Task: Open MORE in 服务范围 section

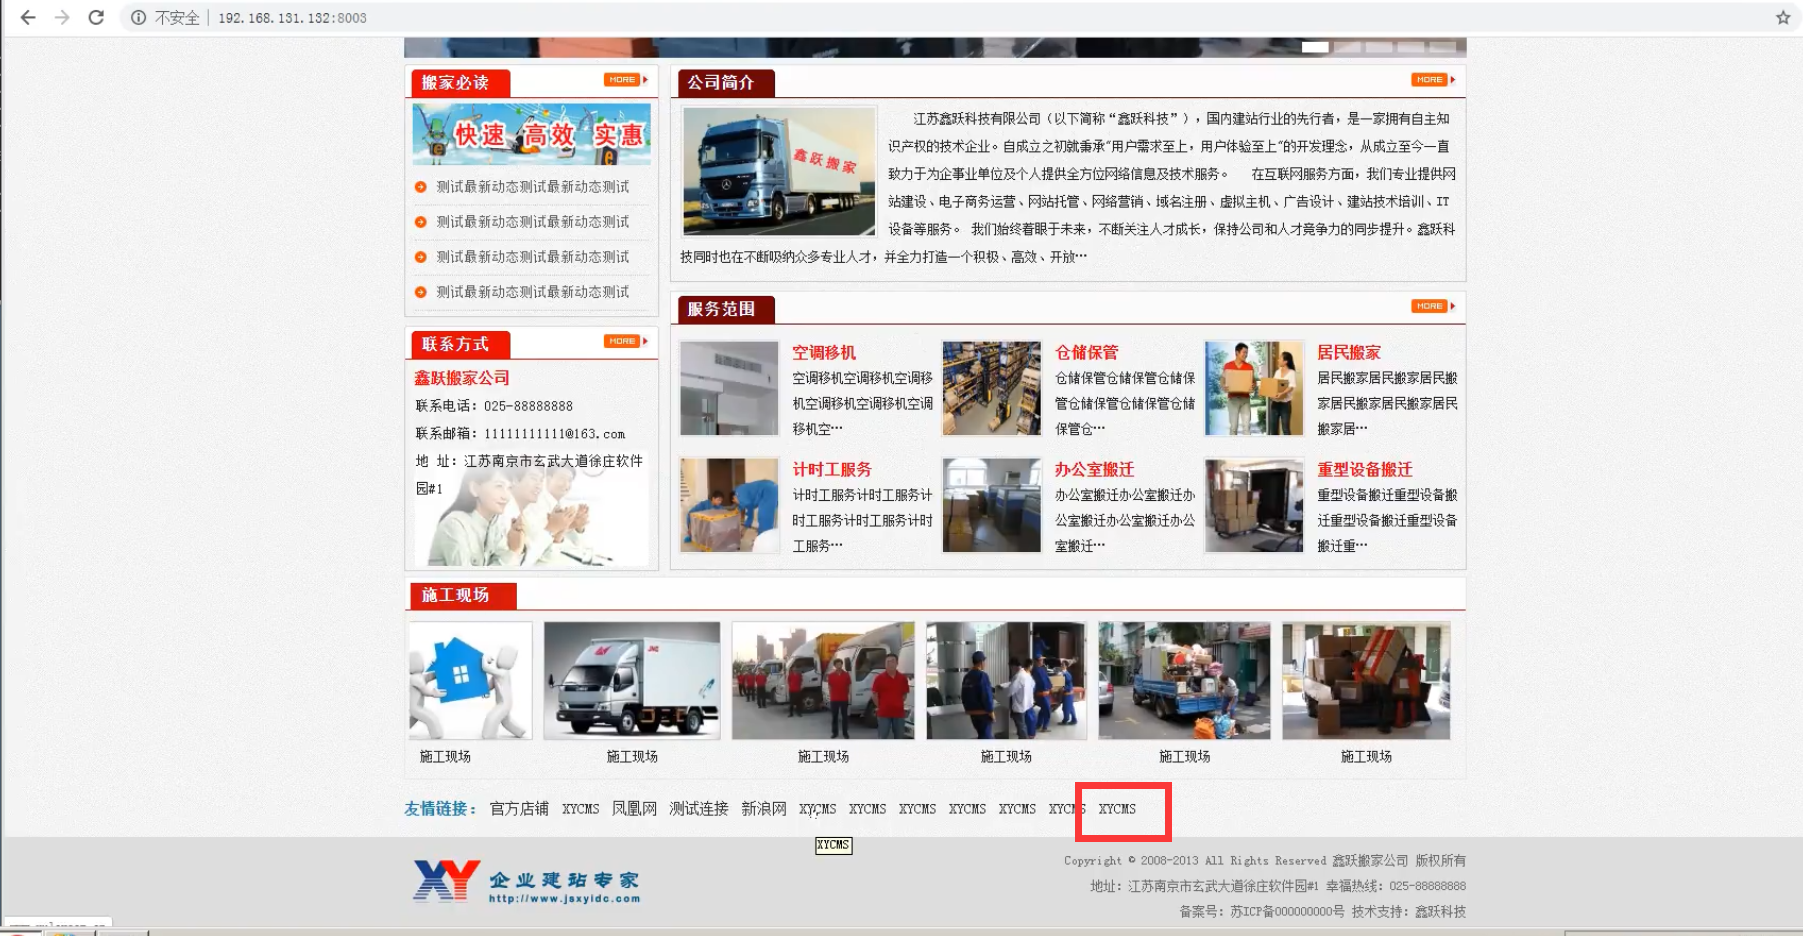Action: click(1432, 306)
